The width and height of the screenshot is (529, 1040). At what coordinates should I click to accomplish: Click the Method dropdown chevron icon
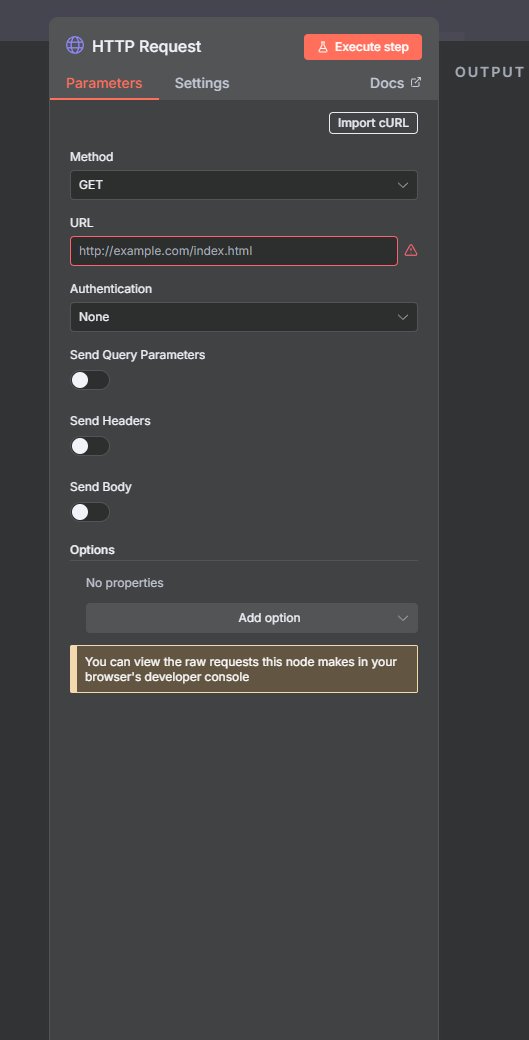(x=403, y=185)
